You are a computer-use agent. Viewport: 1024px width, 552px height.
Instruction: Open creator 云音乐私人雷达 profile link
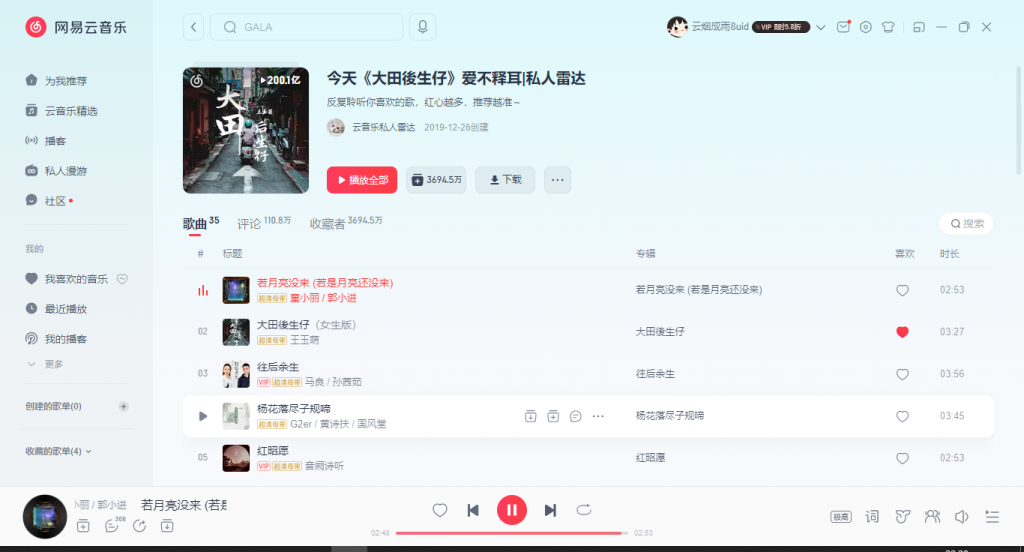pyautogui.click(x=383, y=127)
